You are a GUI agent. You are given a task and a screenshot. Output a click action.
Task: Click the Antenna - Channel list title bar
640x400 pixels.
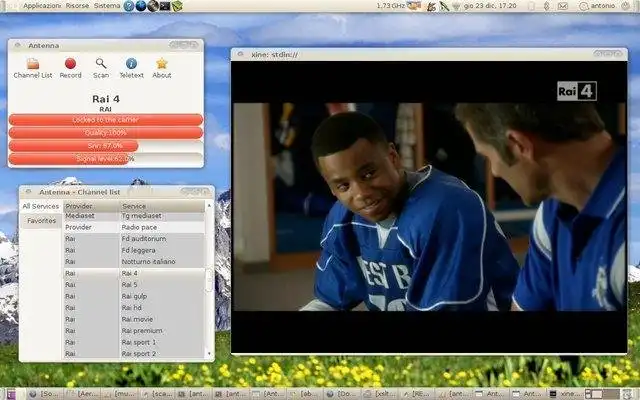[x=117, y=191]
